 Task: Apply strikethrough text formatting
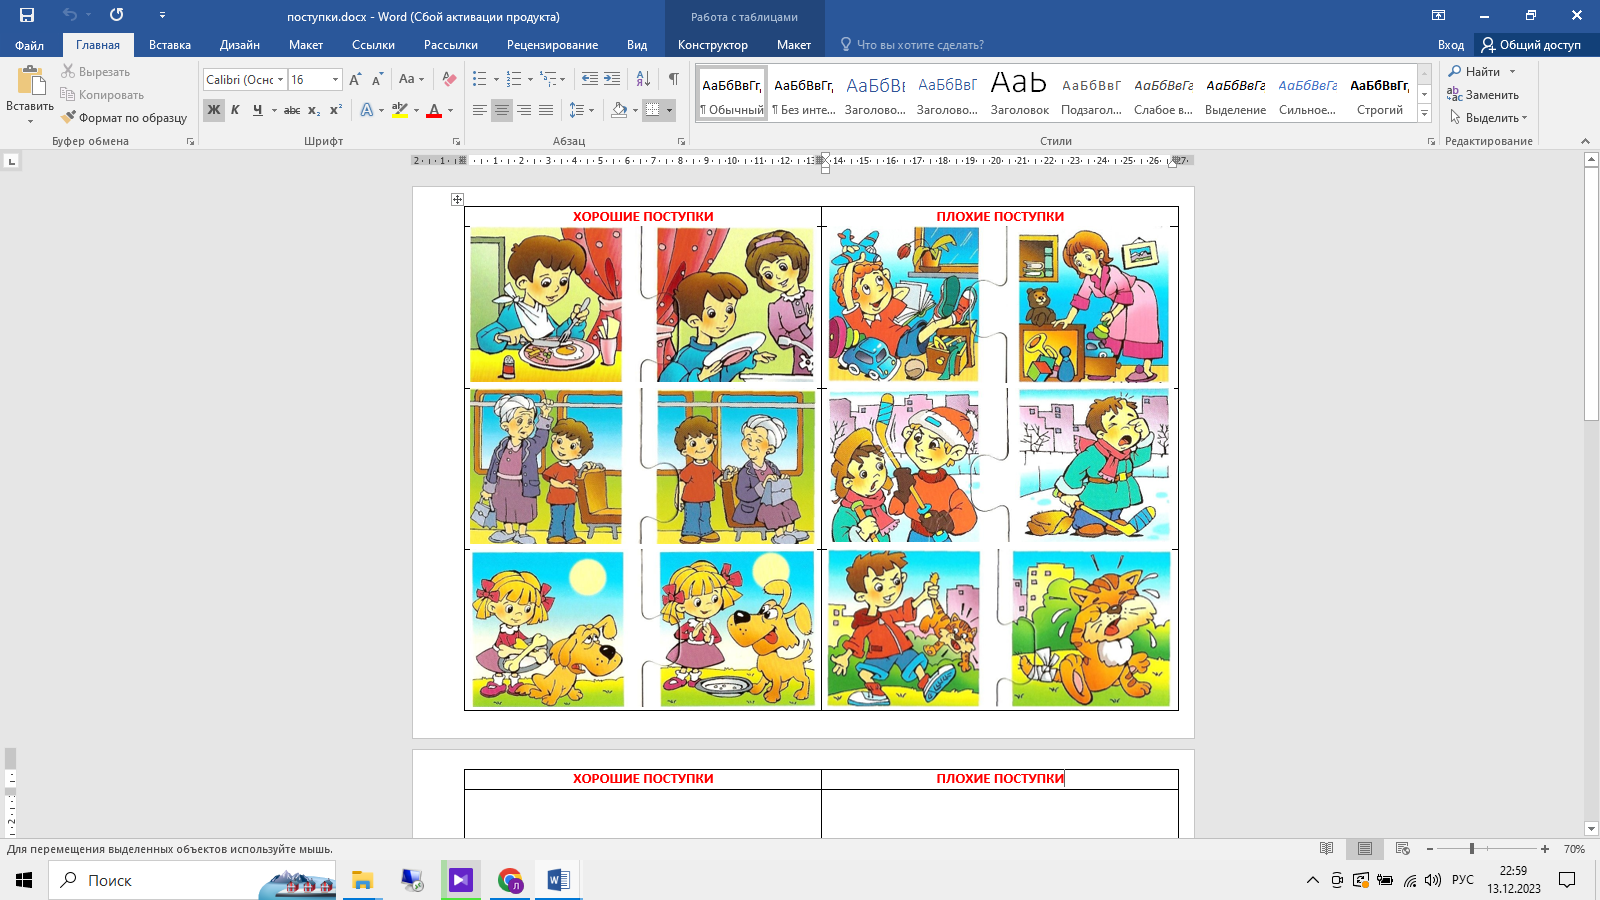[x=291, y=110]
